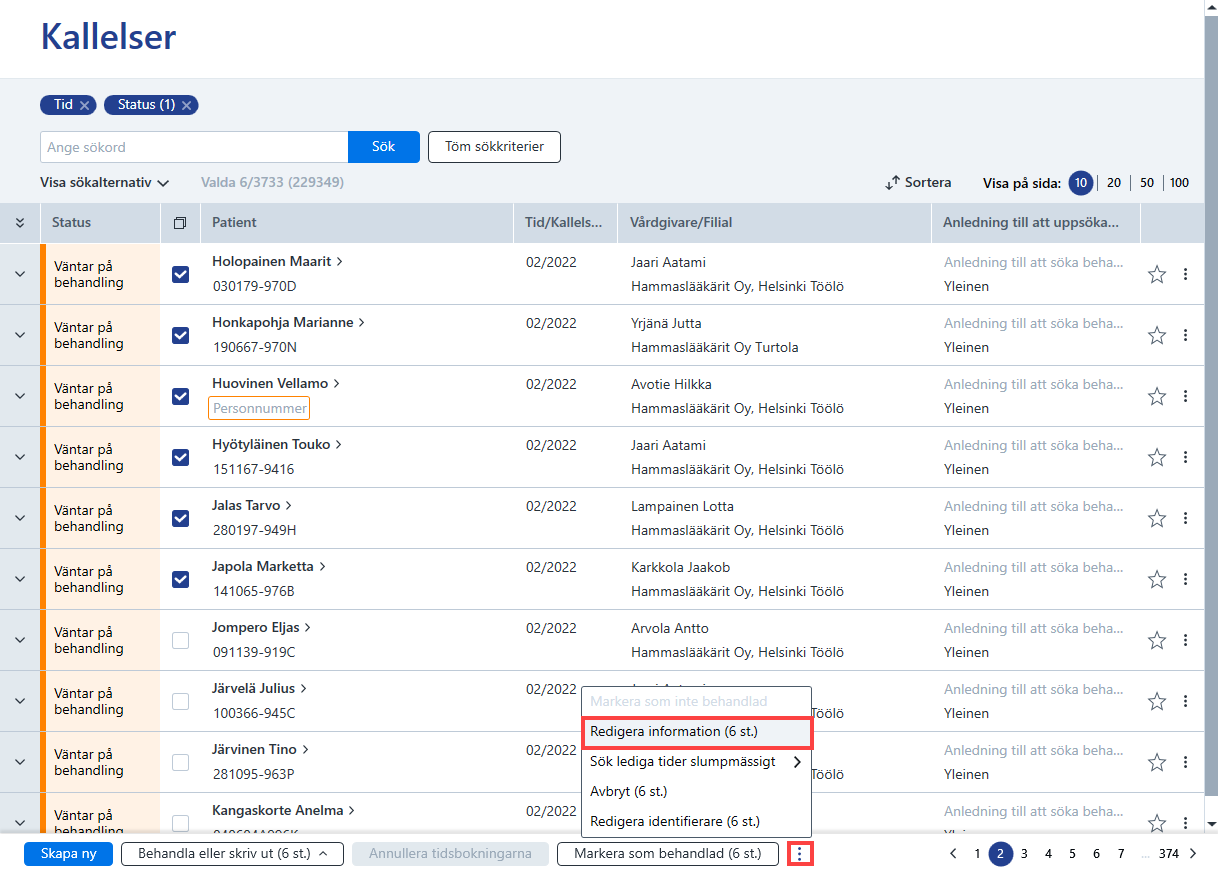Image resolution: width=1218 pixels, height=872 pixels.
Task: Expand the Jalas Tarvo row chevron
Action: click(x=20, y=518)
